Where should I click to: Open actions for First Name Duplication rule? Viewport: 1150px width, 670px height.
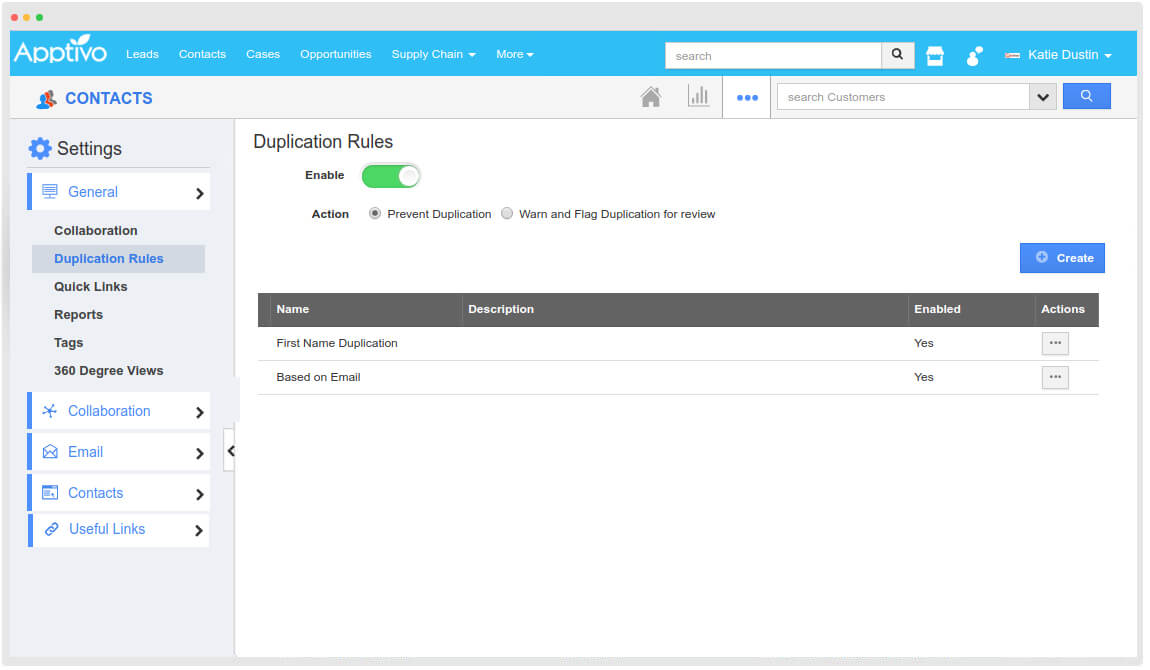(x=1055, y=343)
